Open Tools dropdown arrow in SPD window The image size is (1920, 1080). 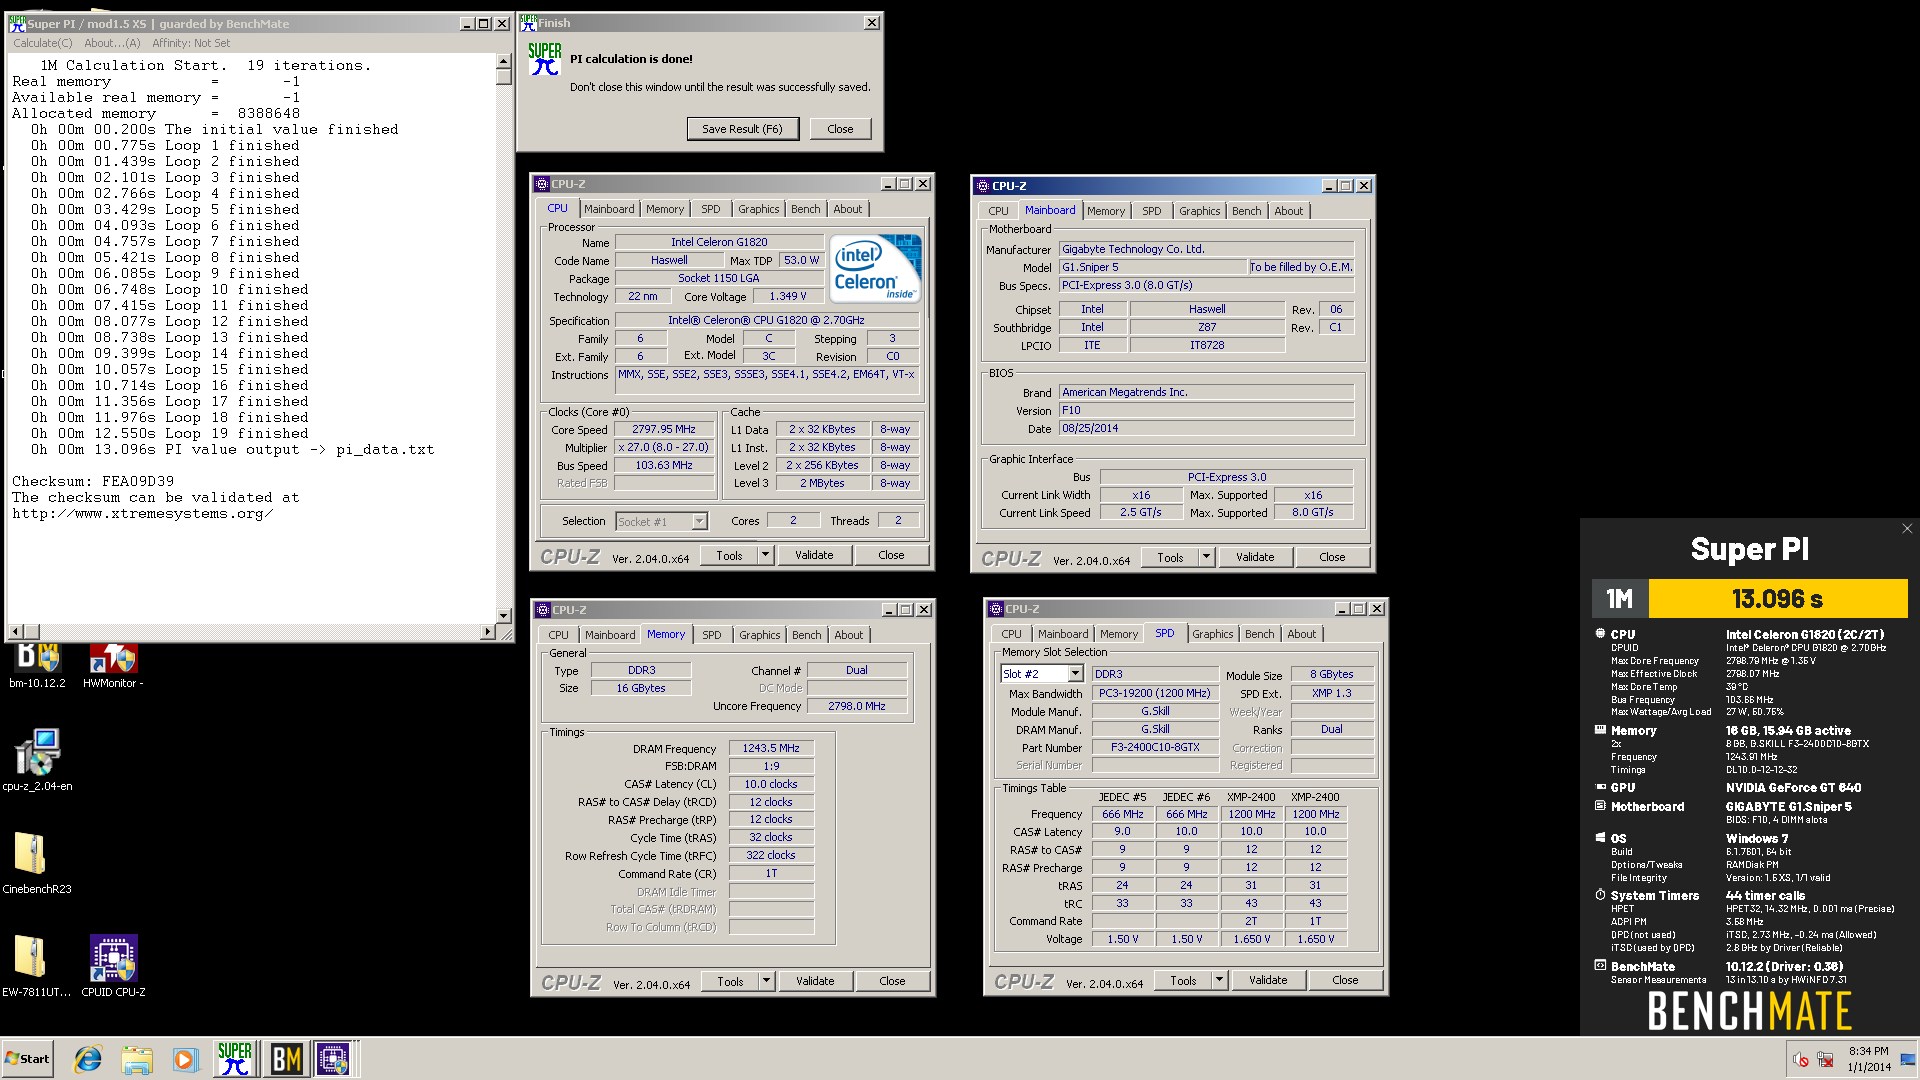coord(1219,980)
